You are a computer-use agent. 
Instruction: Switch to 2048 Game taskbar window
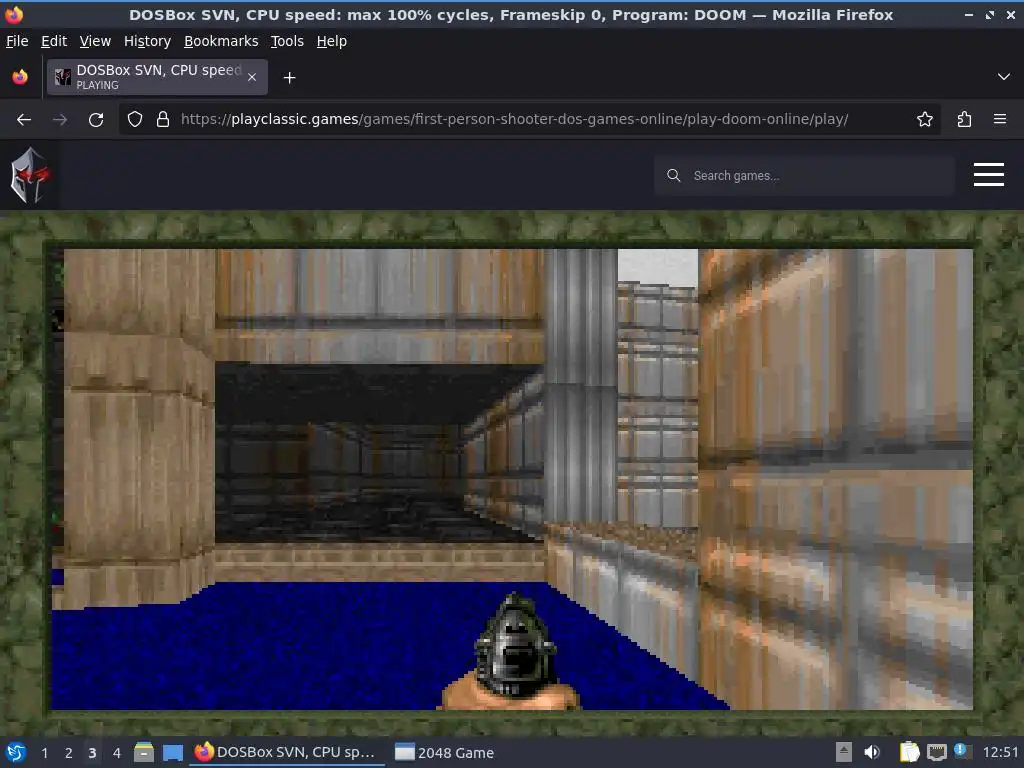pyautogui.click(x=445, y=752)
